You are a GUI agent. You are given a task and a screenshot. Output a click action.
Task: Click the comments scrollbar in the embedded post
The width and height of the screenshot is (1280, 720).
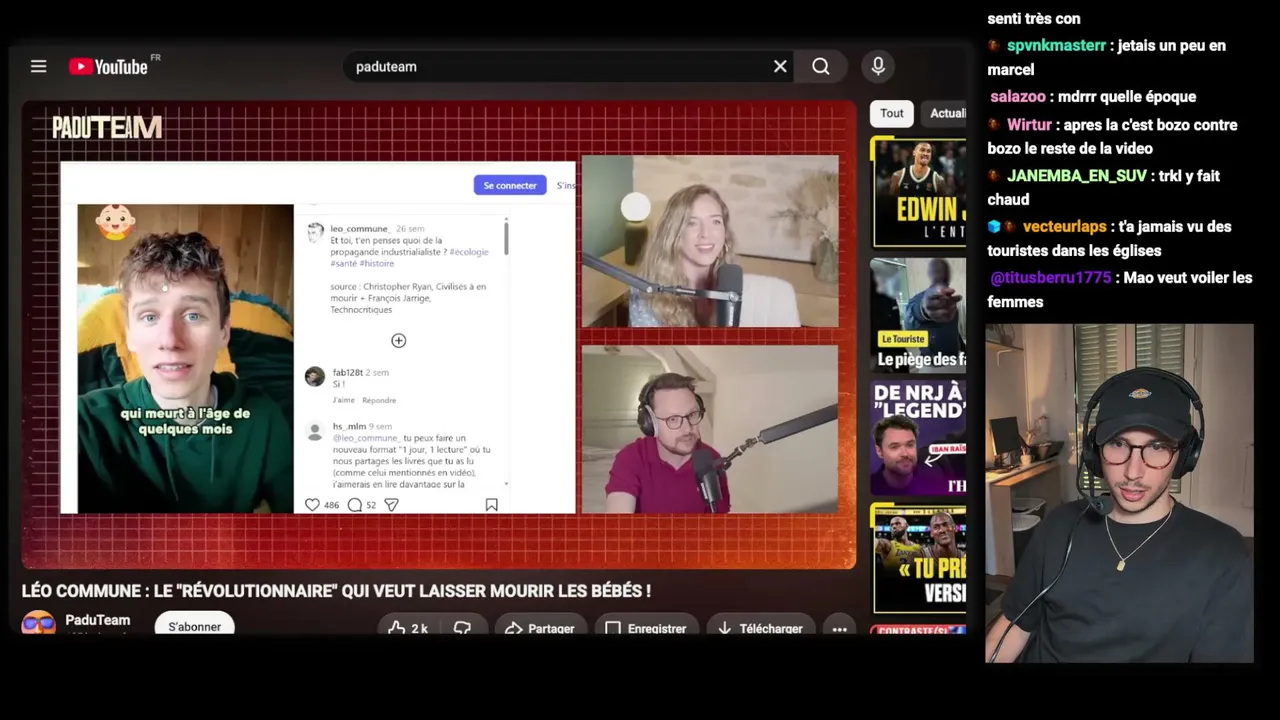click(506, 238)
